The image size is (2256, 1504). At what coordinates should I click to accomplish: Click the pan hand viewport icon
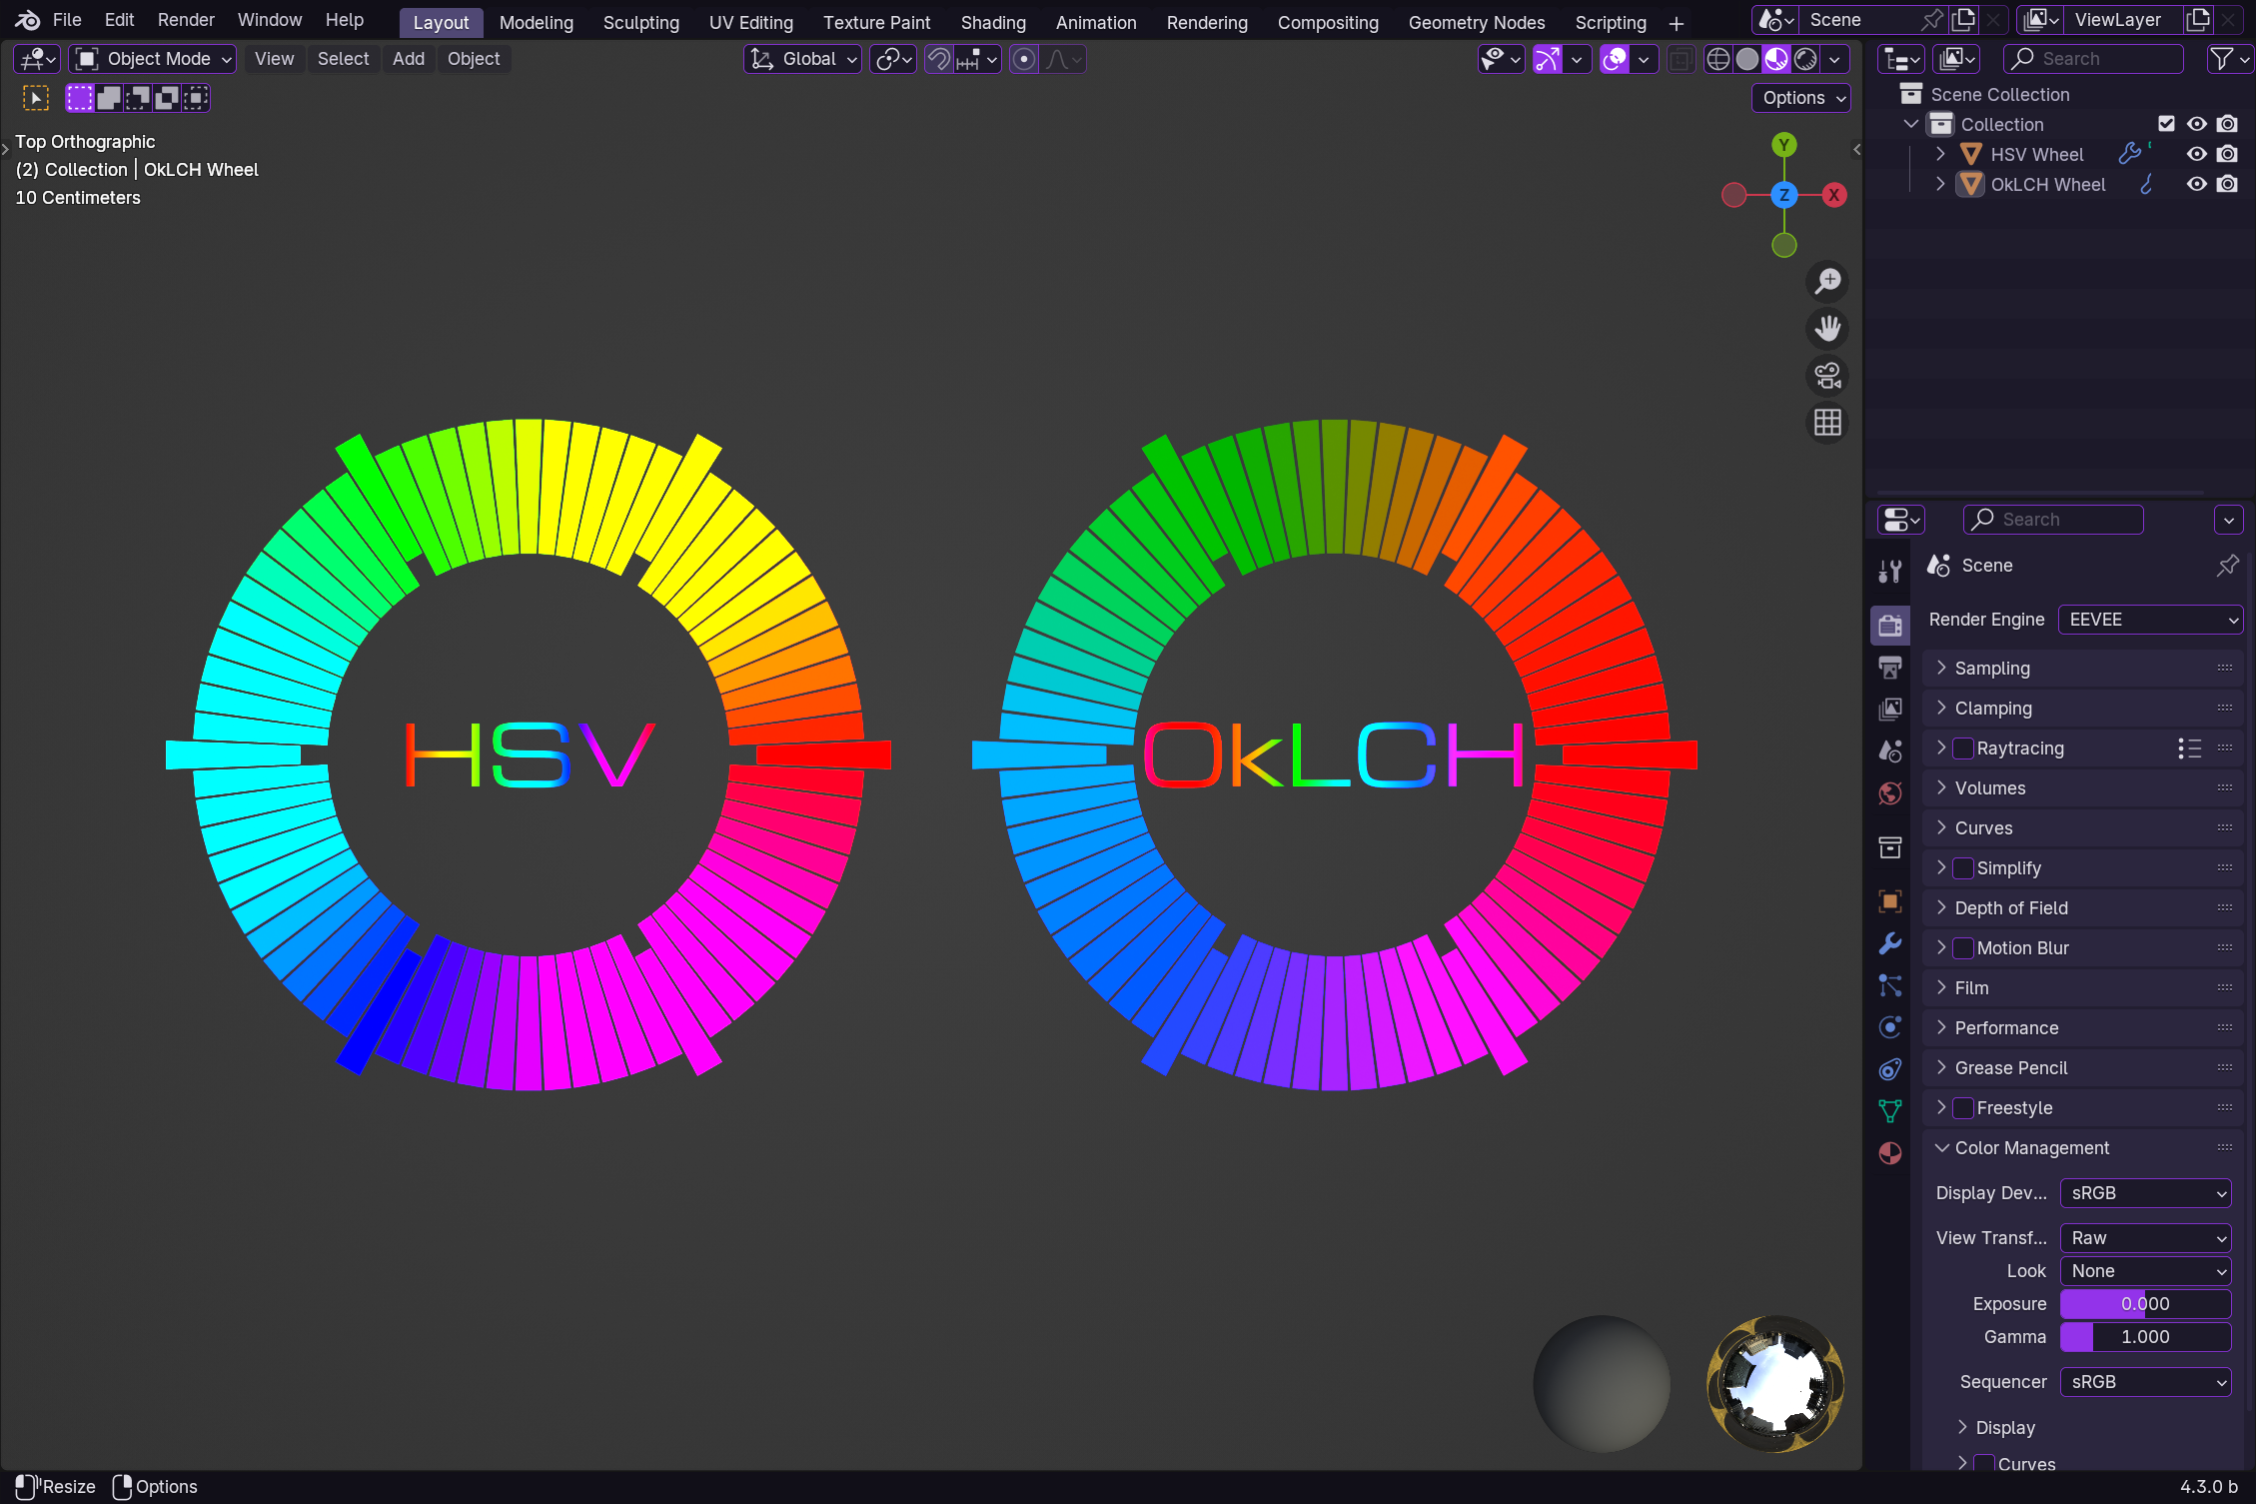(1827, 328)
